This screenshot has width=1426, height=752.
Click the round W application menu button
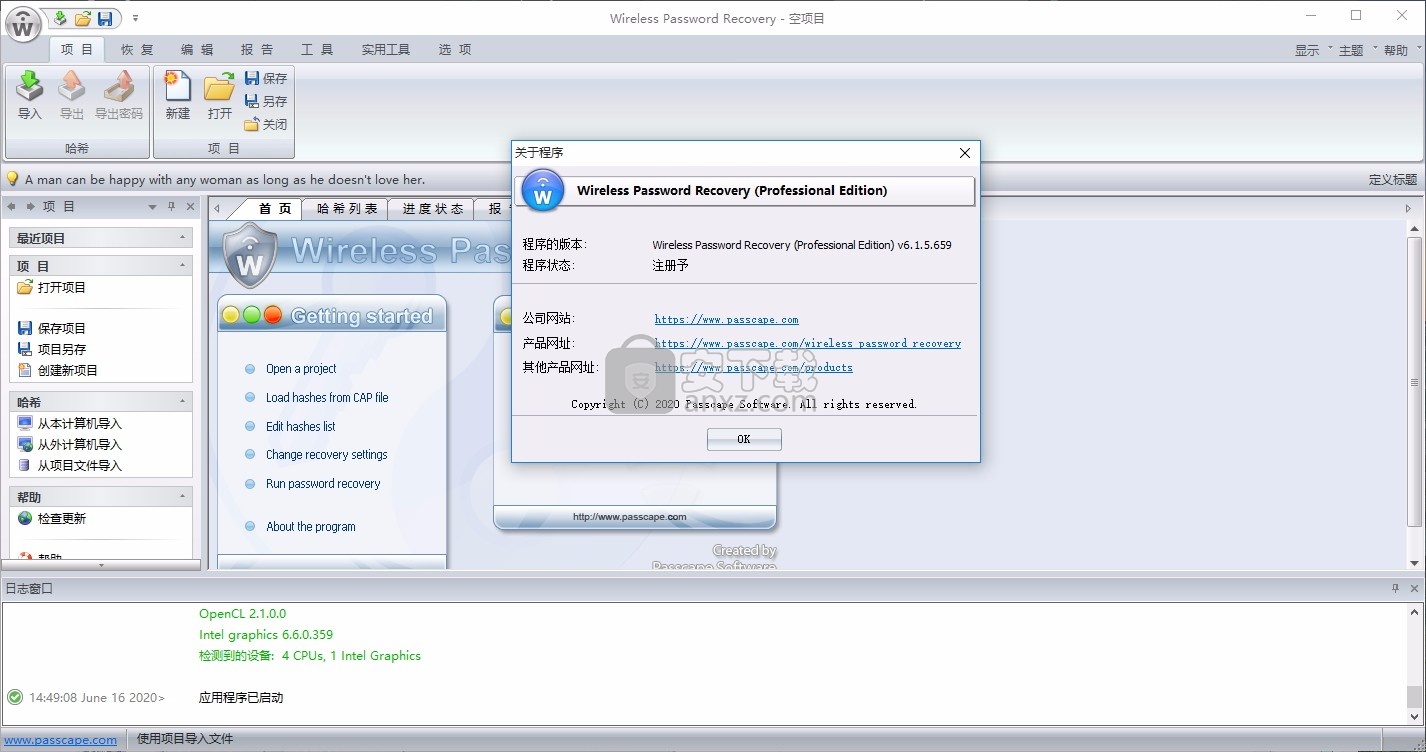click(23, 24)
